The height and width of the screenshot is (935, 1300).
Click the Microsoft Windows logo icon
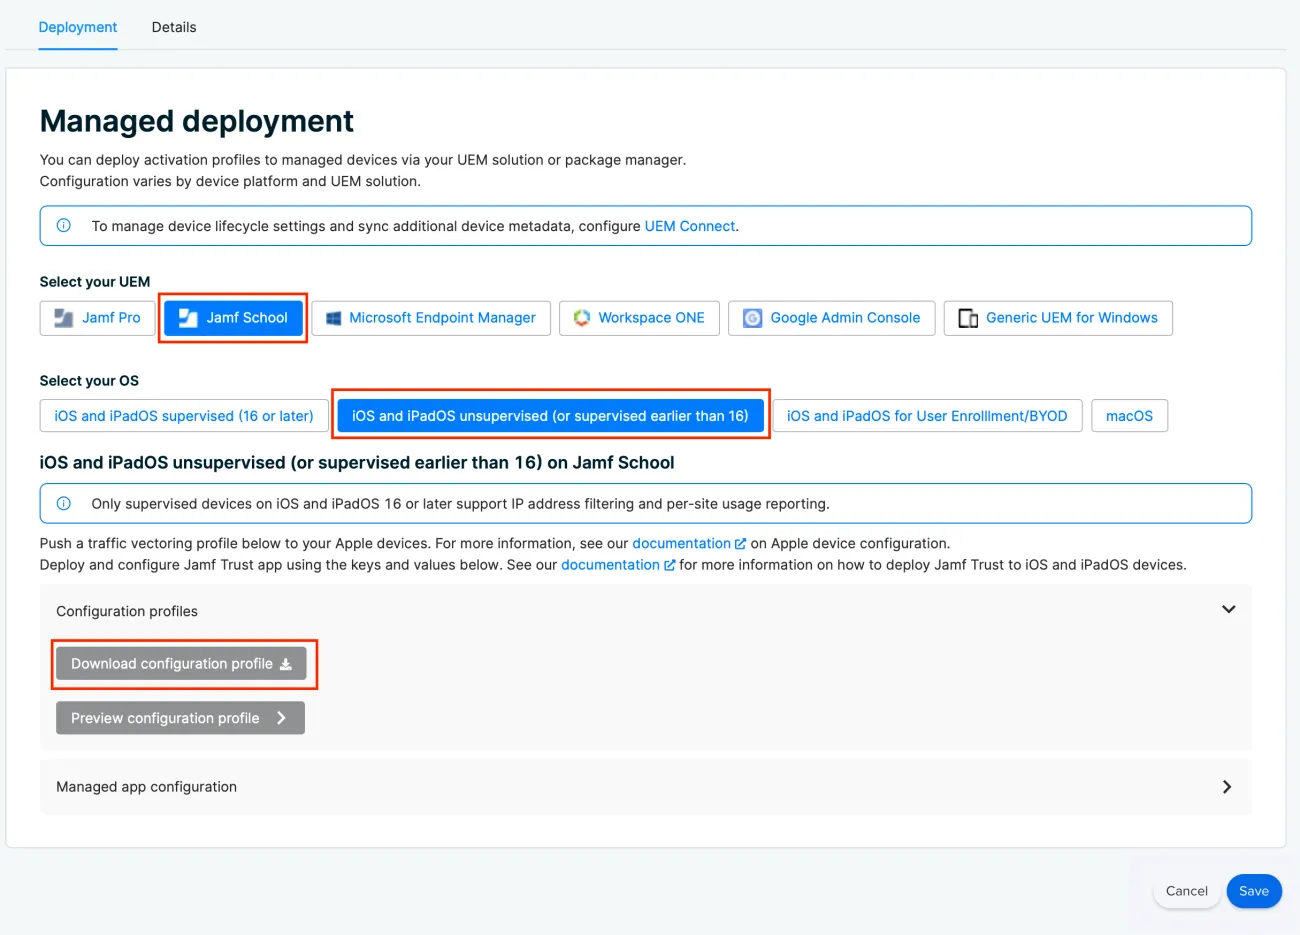(x=334, y=318)
